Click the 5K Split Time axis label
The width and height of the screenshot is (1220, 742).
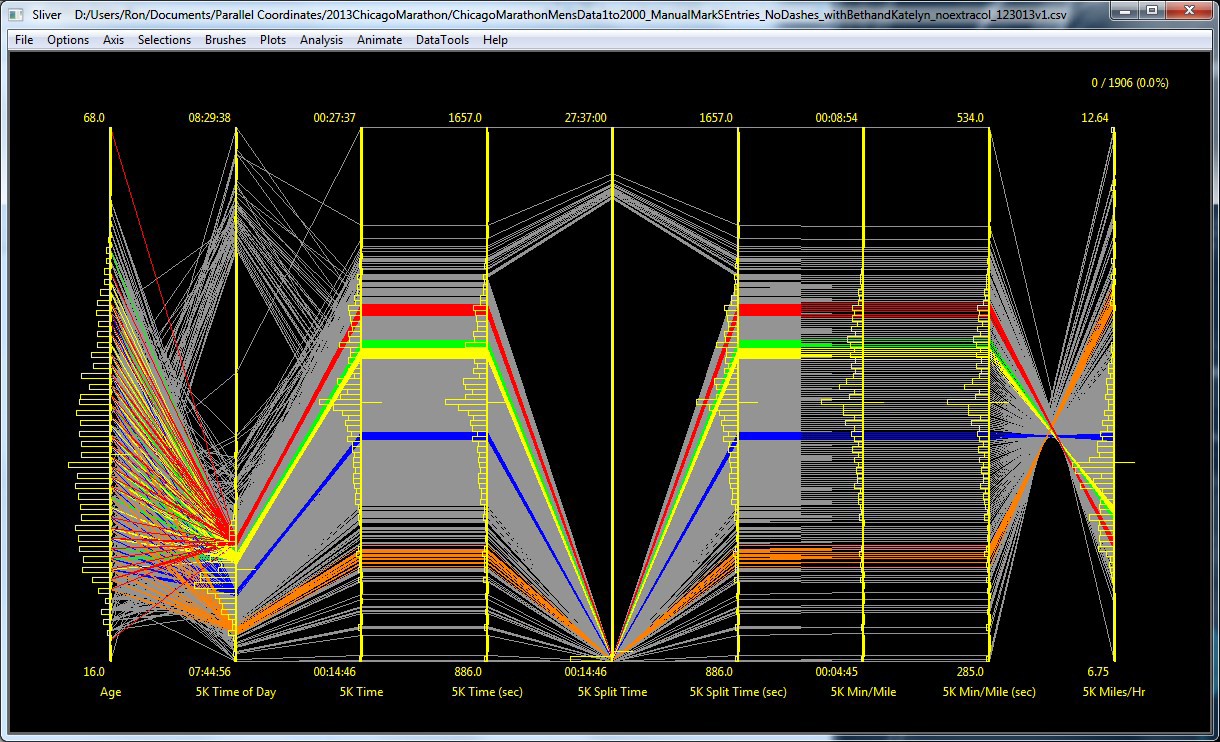pyautogui.click(x=612, y=692)
